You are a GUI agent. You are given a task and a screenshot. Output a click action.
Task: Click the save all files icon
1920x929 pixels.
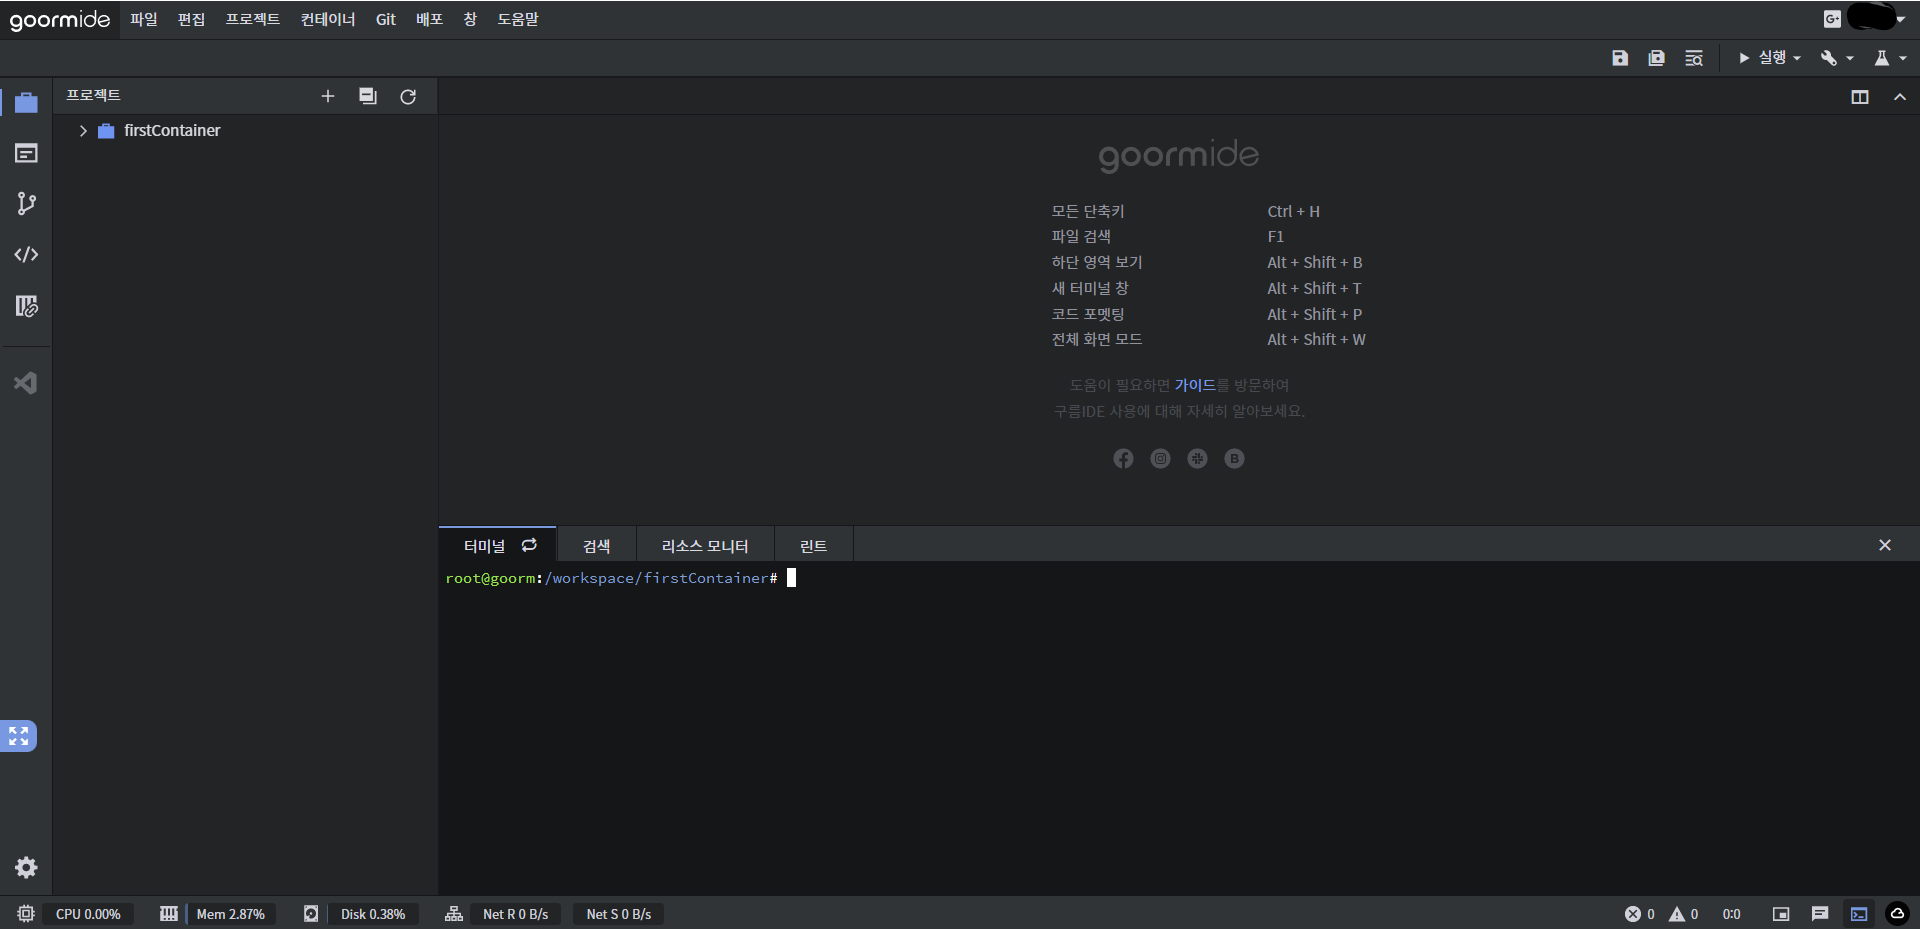1656,58
